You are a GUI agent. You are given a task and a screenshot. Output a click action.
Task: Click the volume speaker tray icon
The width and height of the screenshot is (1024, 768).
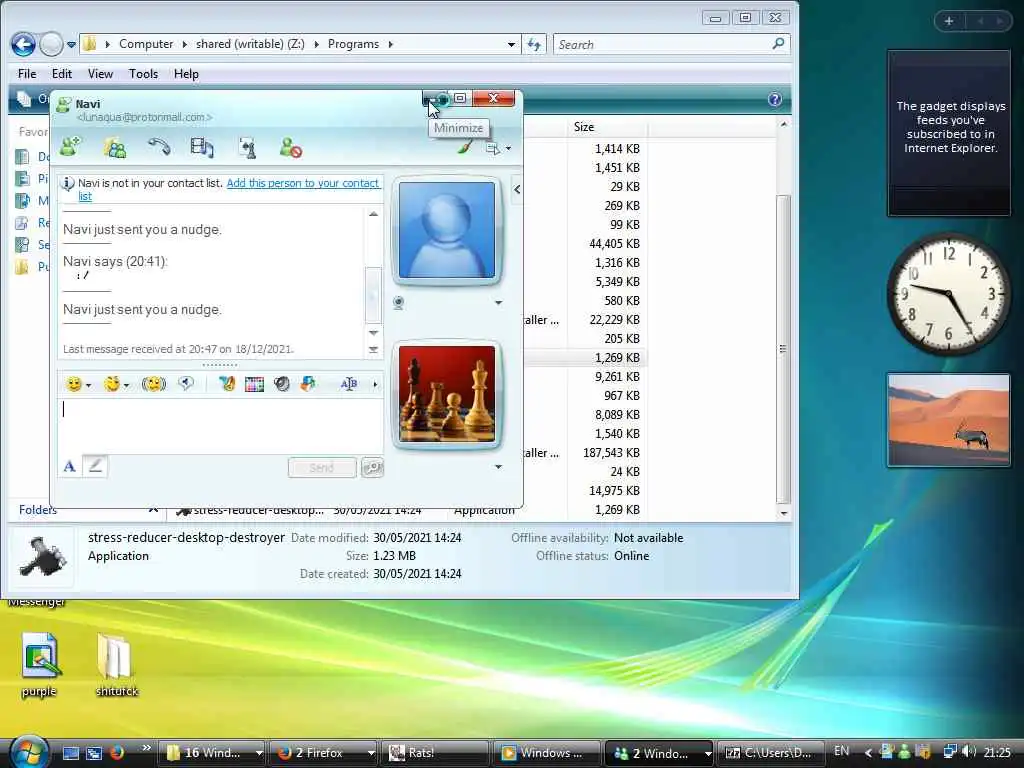(x=969, y=752)
